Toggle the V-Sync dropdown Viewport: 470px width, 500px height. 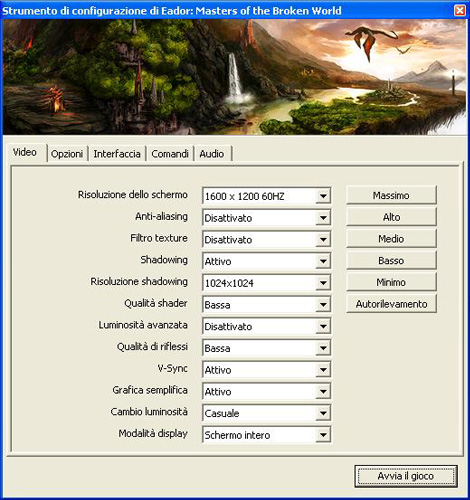tap(267, 369)
